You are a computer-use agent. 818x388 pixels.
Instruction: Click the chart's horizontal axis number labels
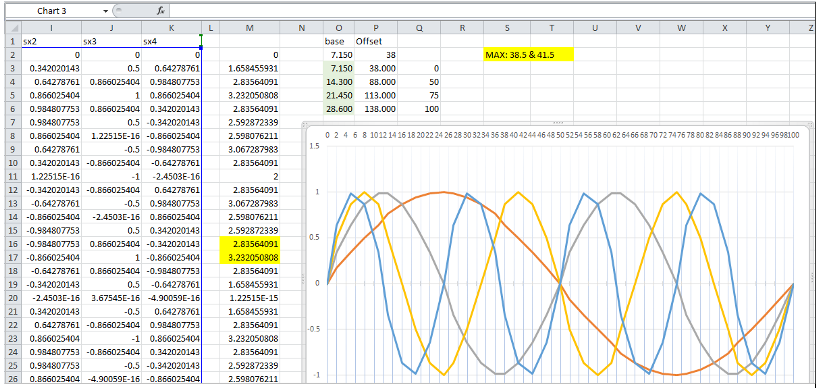[x=562, y=135]
